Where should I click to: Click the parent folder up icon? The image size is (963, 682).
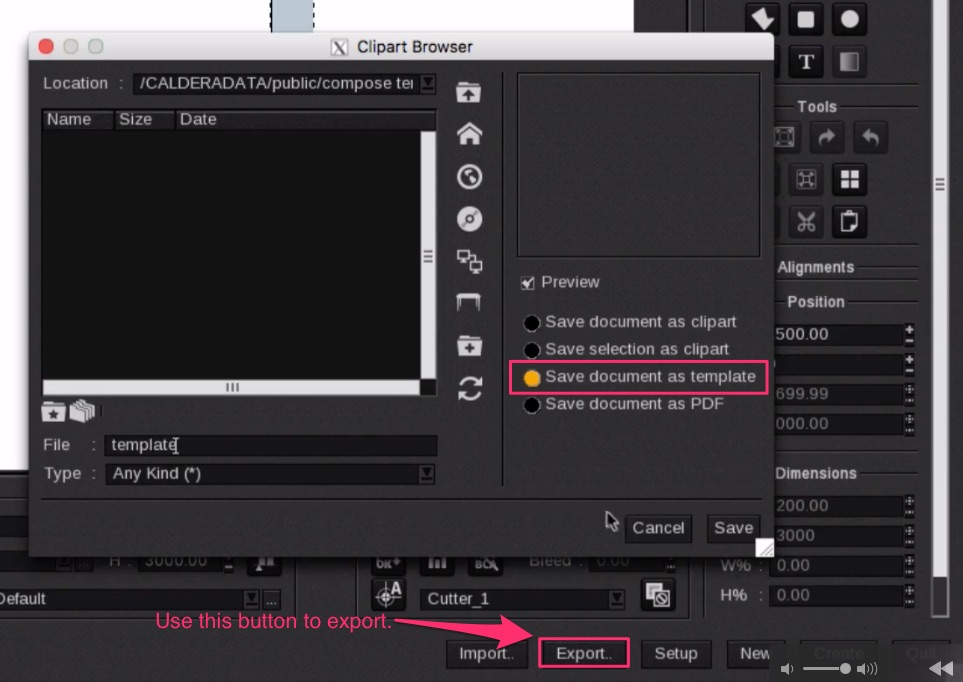[469, 92]
